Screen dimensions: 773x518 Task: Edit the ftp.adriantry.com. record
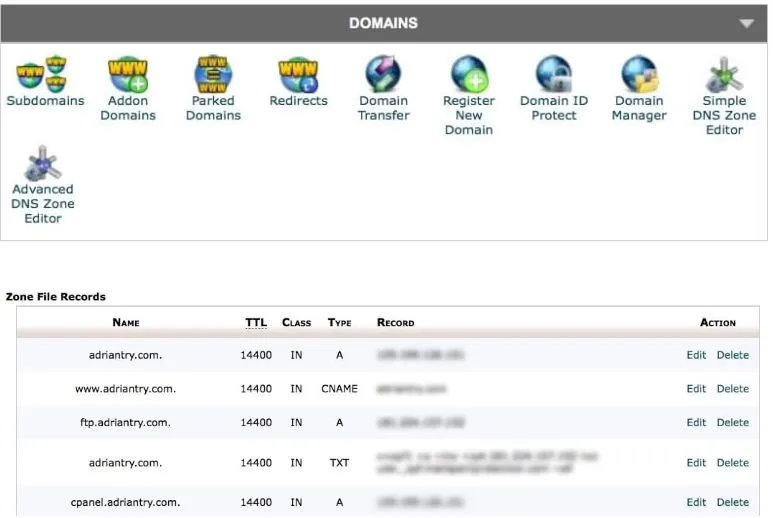coord(696,423)
